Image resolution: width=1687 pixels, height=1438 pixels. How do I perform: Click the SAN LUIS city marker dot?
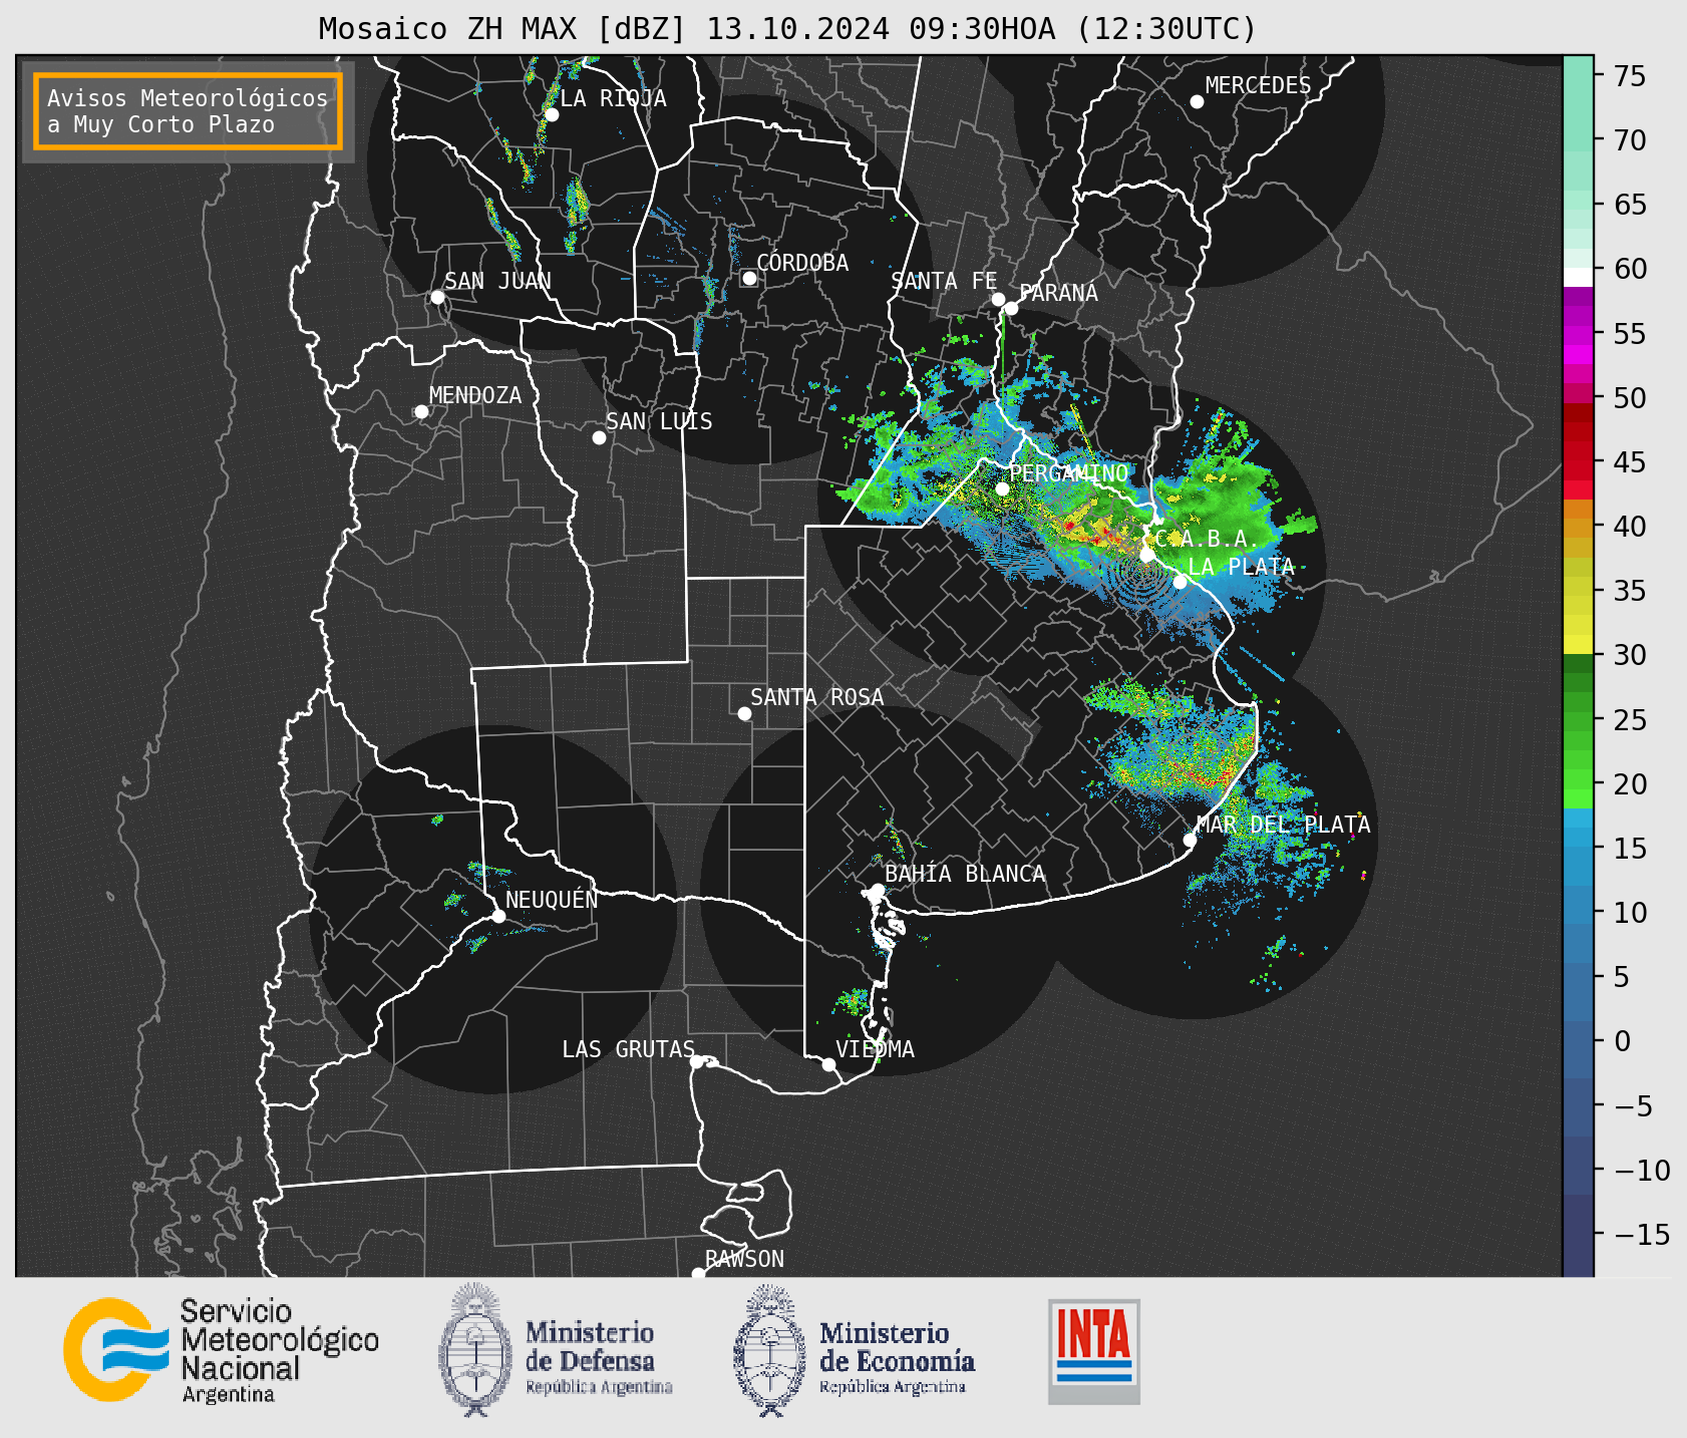[x=599, y=438]
